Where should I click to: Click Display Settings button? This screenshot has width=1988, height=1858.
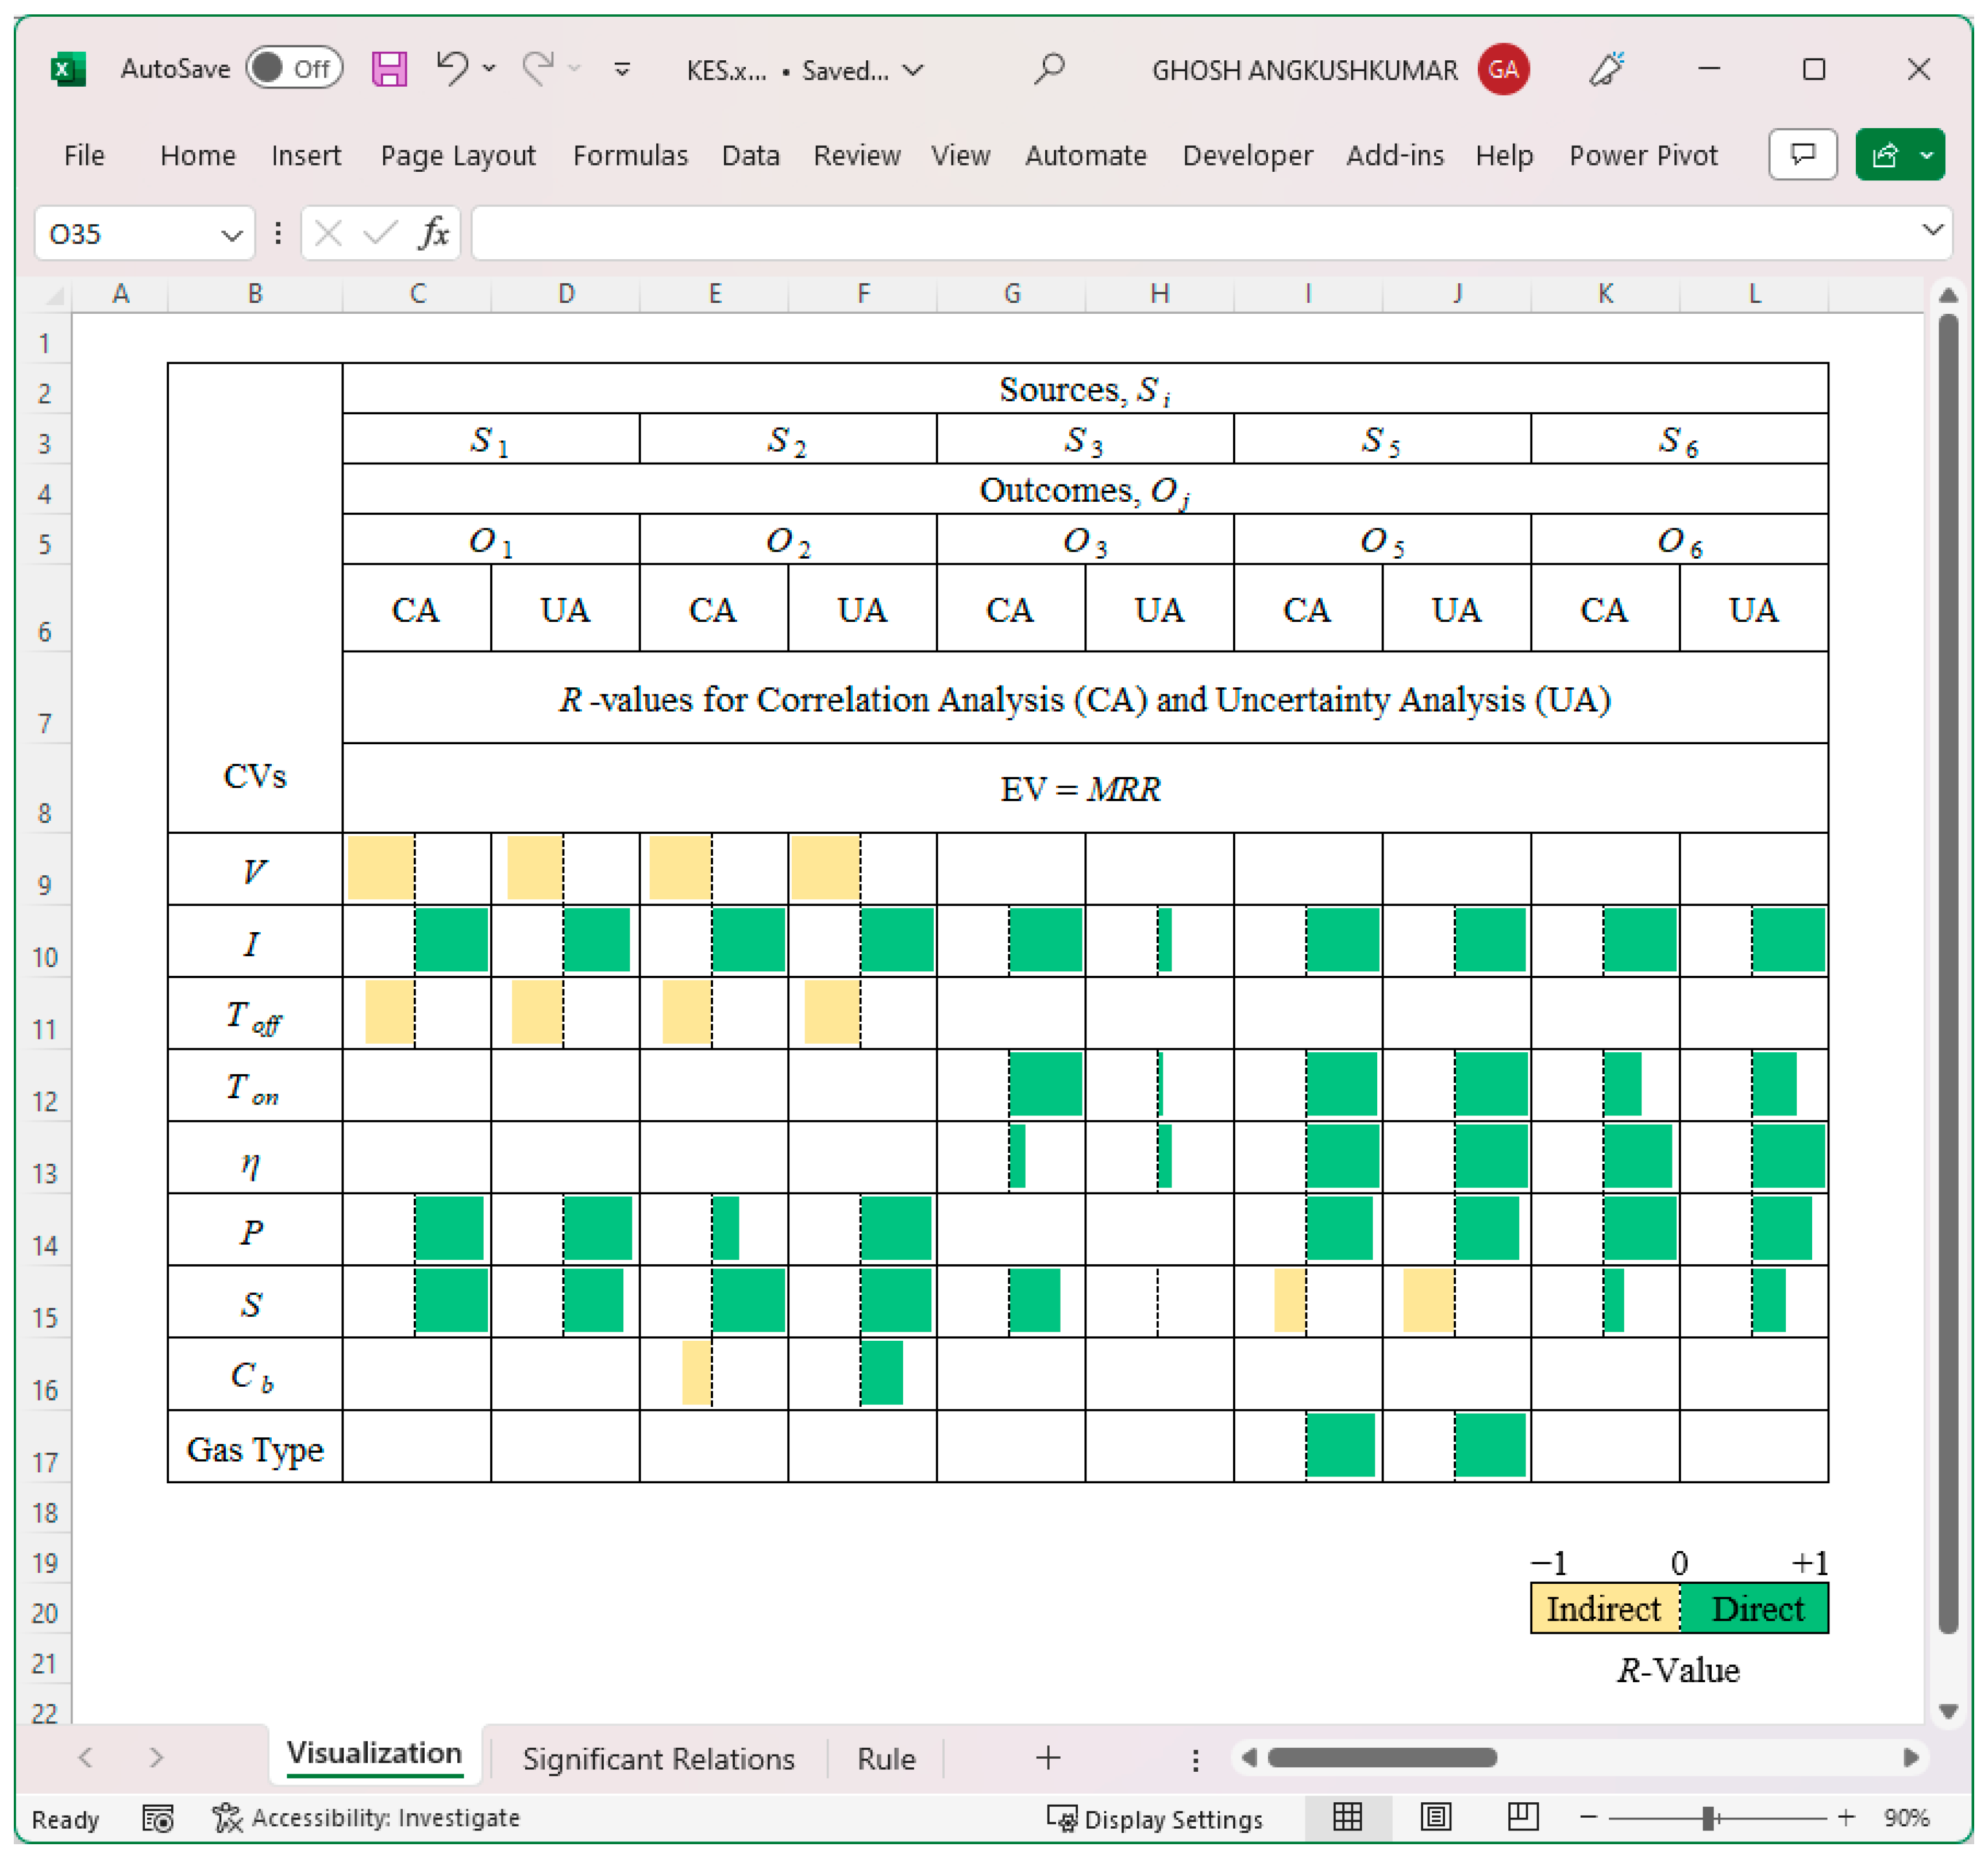pos(1155,1818)
